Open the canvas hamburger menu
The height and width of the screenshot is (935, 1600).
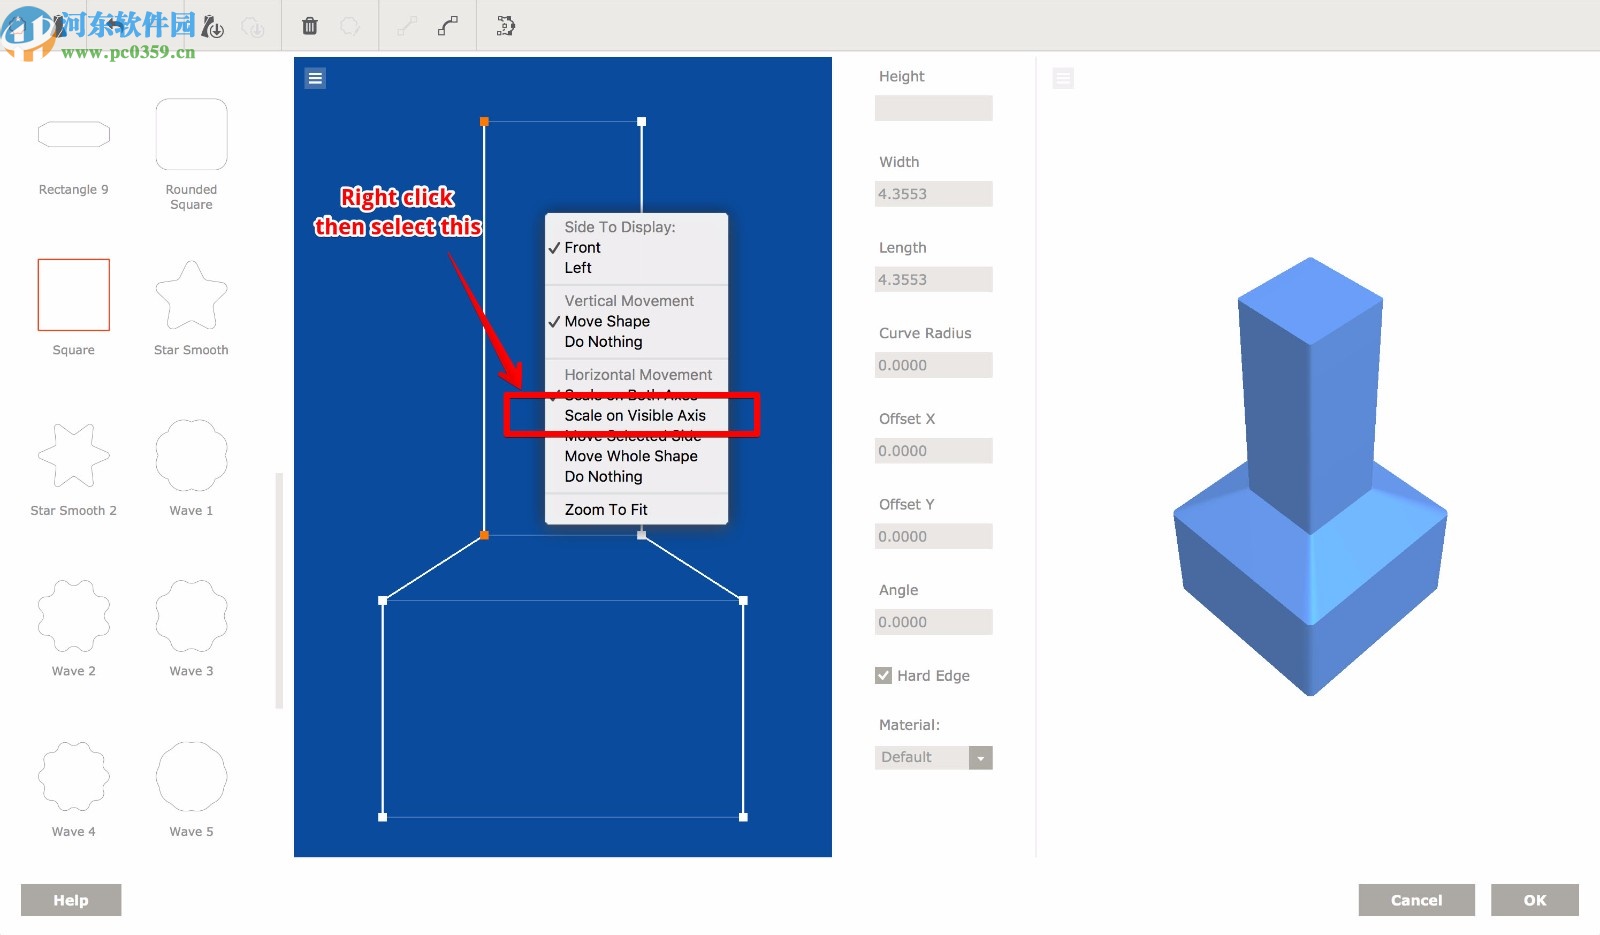click(x=315, y=77)
